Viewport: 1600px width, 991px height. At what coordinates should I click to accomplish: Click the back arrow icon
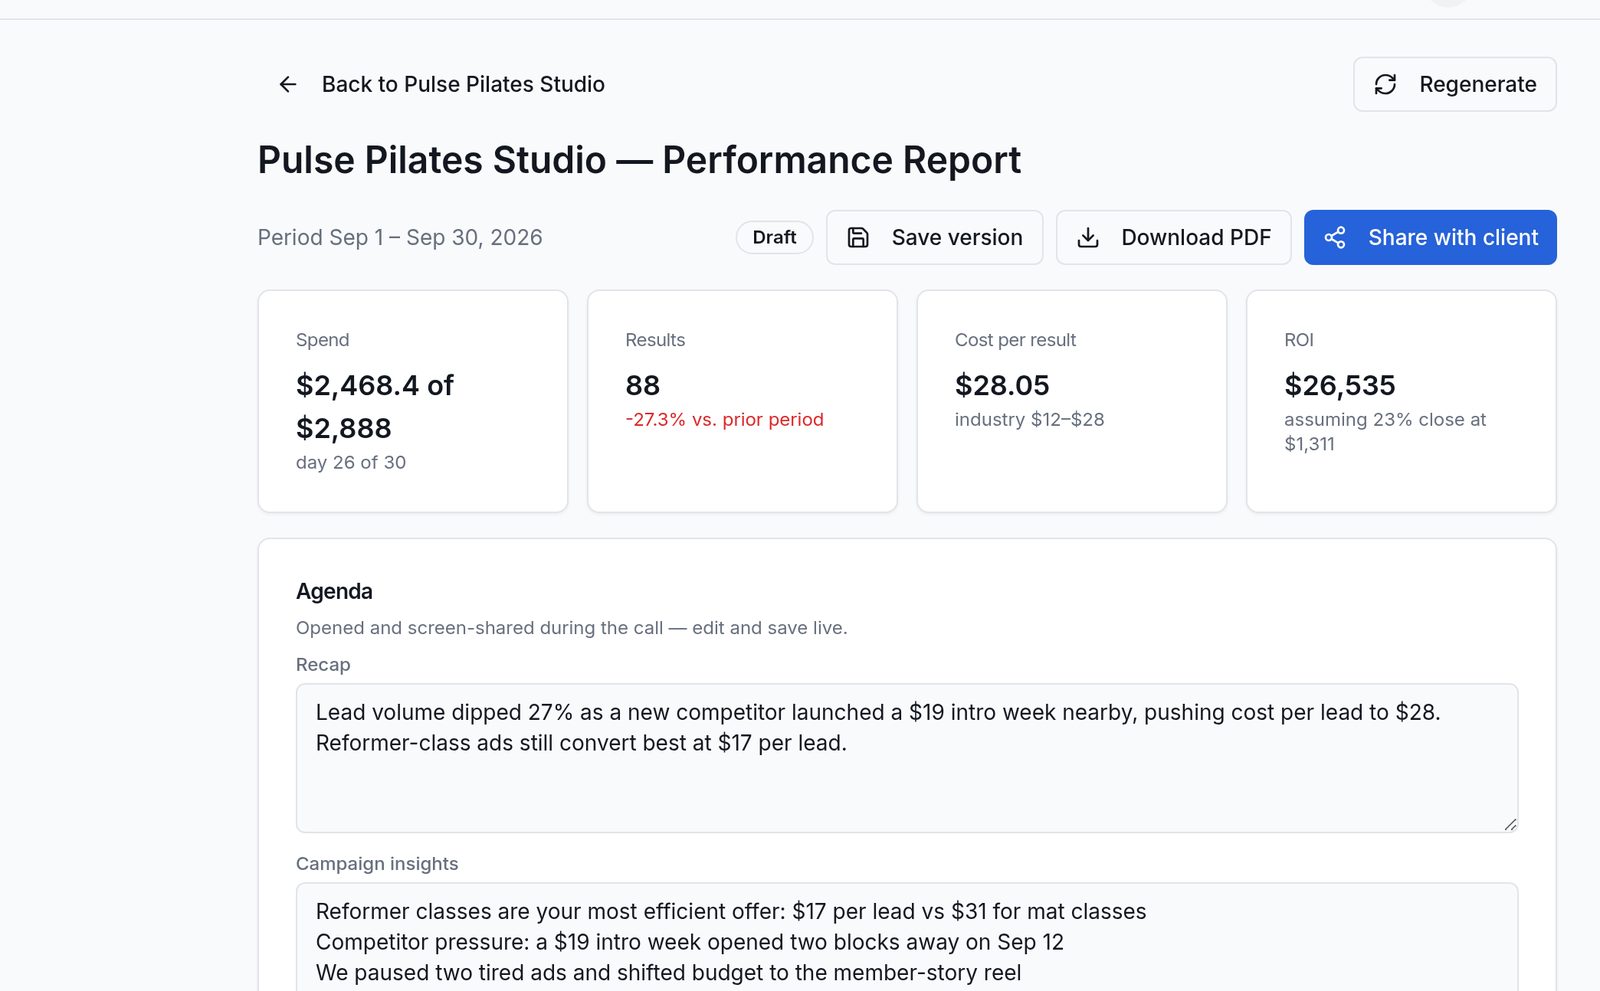[x=288, y=84]
